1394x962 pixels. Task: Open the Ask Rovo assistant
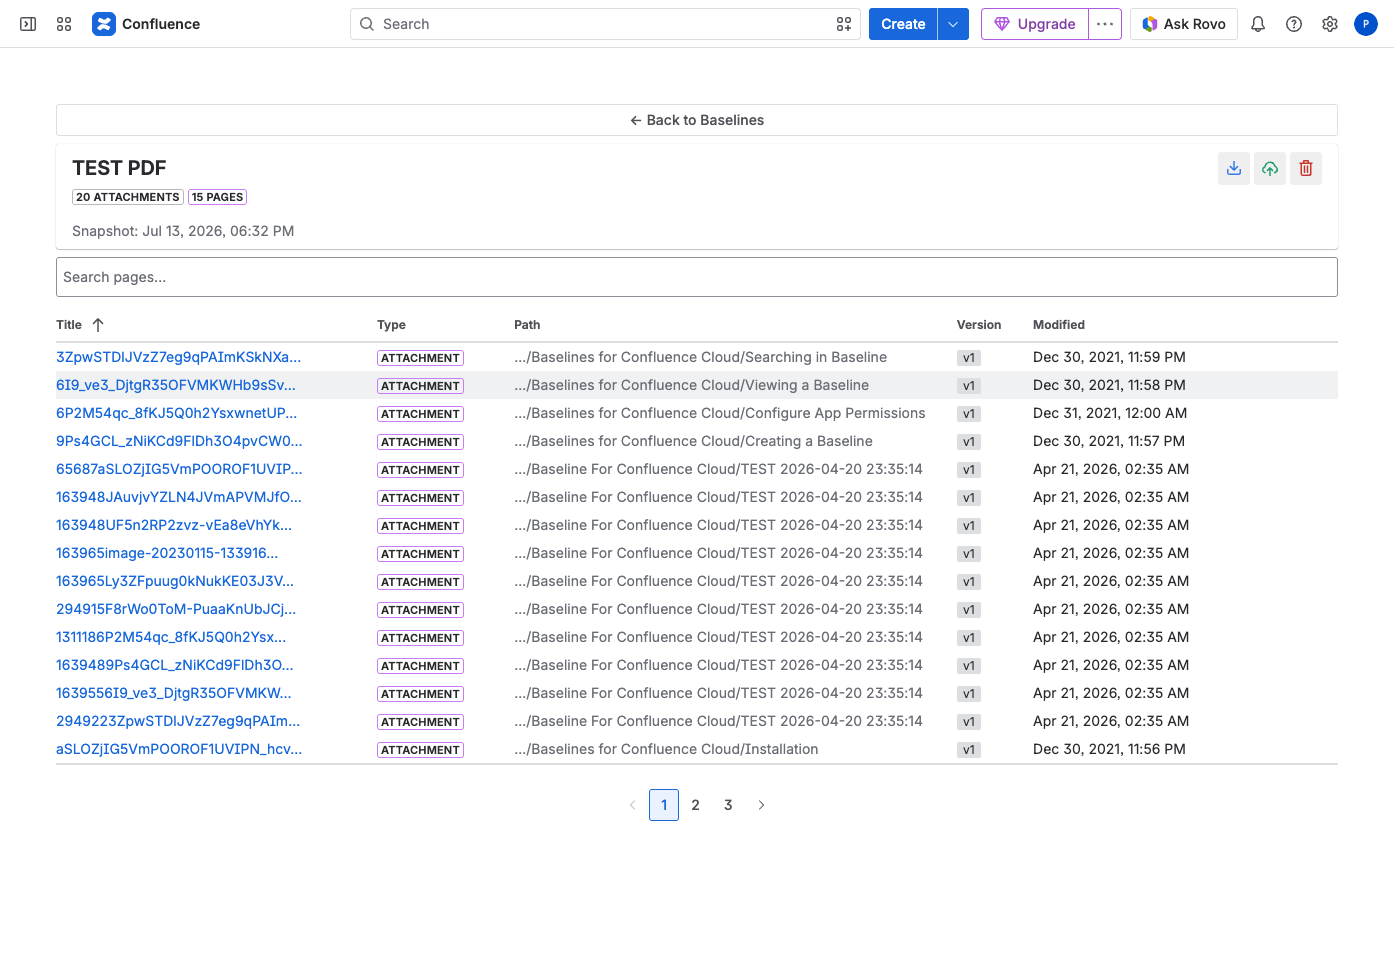tap(1184, 24)
